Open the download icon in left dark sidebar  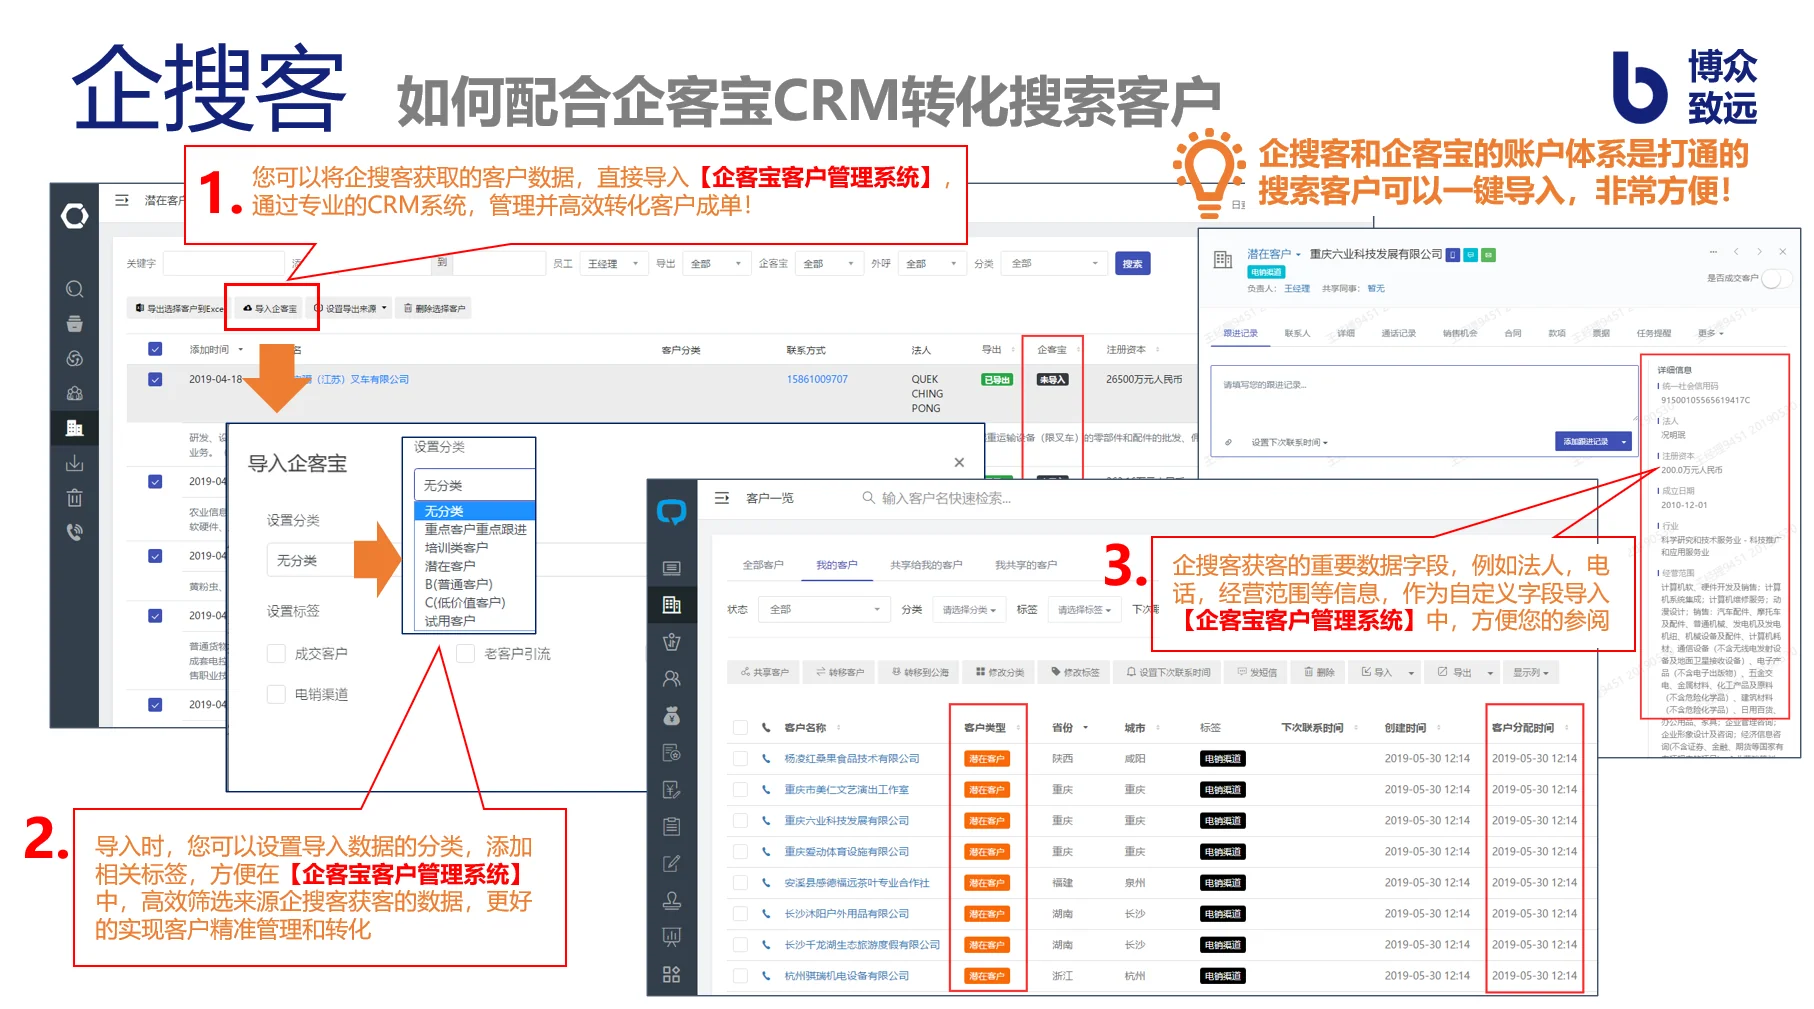(74, 463)
